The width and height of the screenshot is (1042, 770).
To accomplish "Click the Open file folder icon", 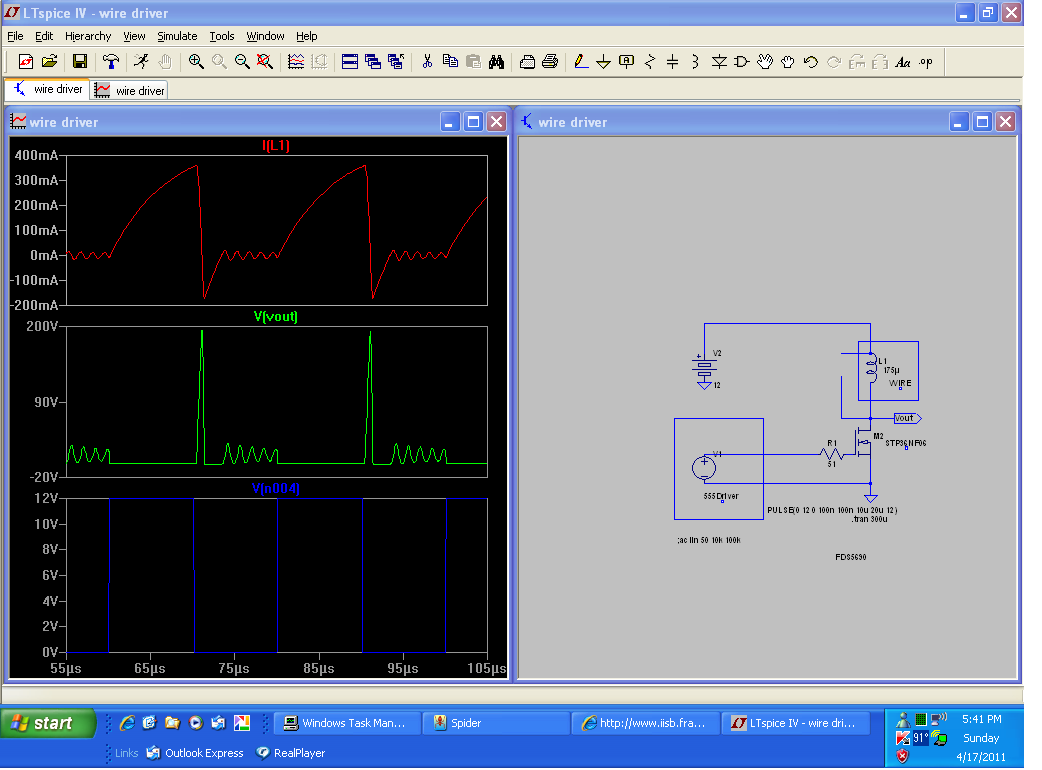I will [x=49, y=62].
